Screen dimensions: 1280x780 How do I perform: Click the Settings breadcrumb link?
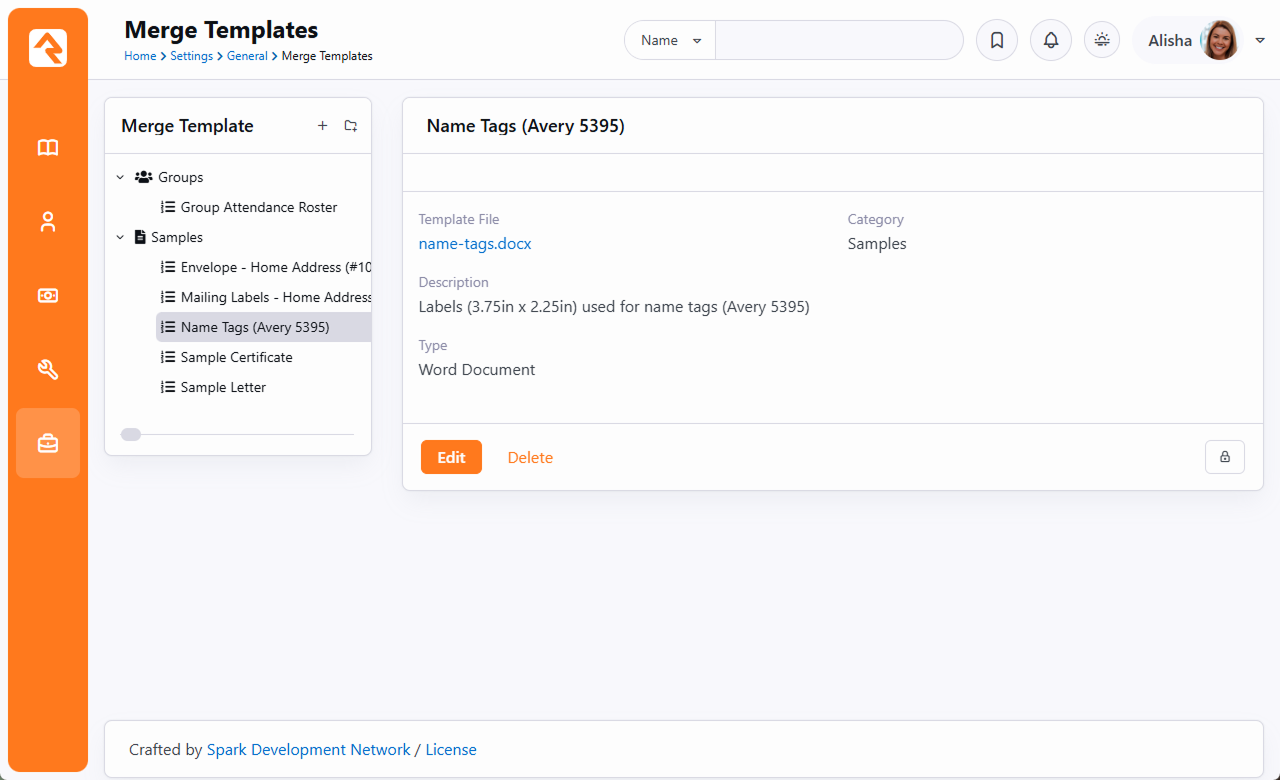tap(191, 56)
